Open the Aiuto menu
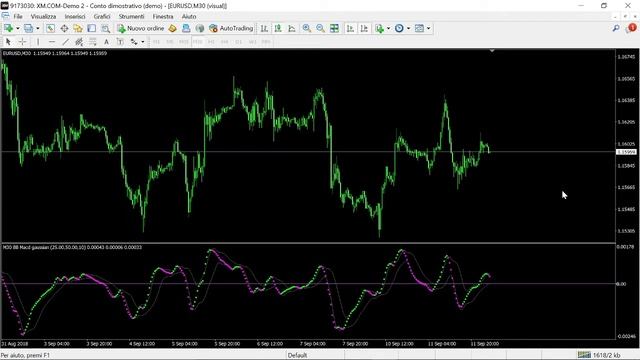The width and height of the screenshot is (640, 360). (x=189, y=16)
